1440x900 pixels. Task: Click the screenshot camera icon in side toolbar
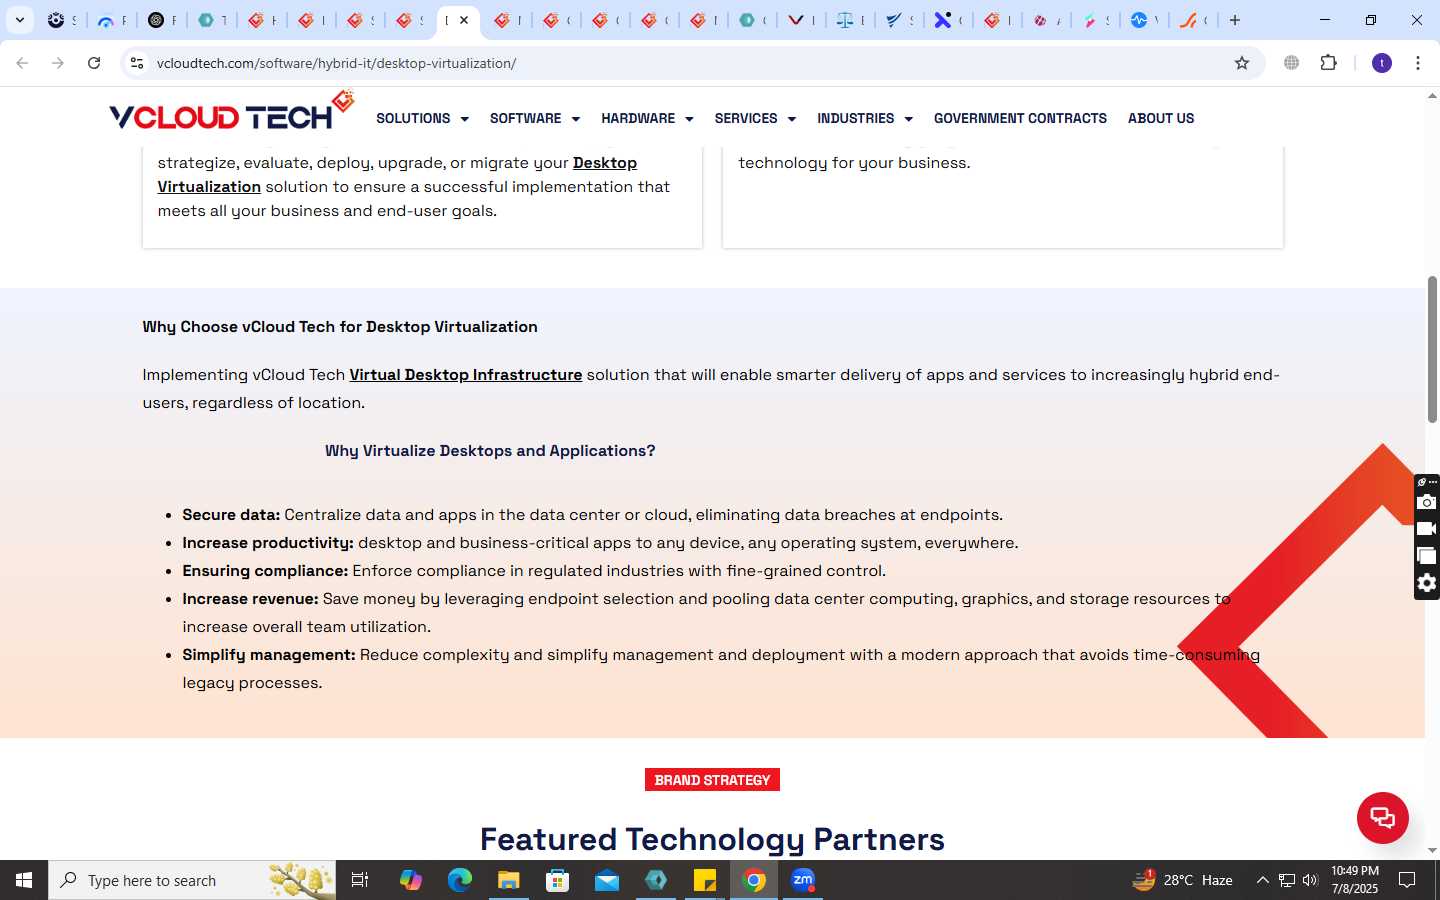[x=1427, y=502]
